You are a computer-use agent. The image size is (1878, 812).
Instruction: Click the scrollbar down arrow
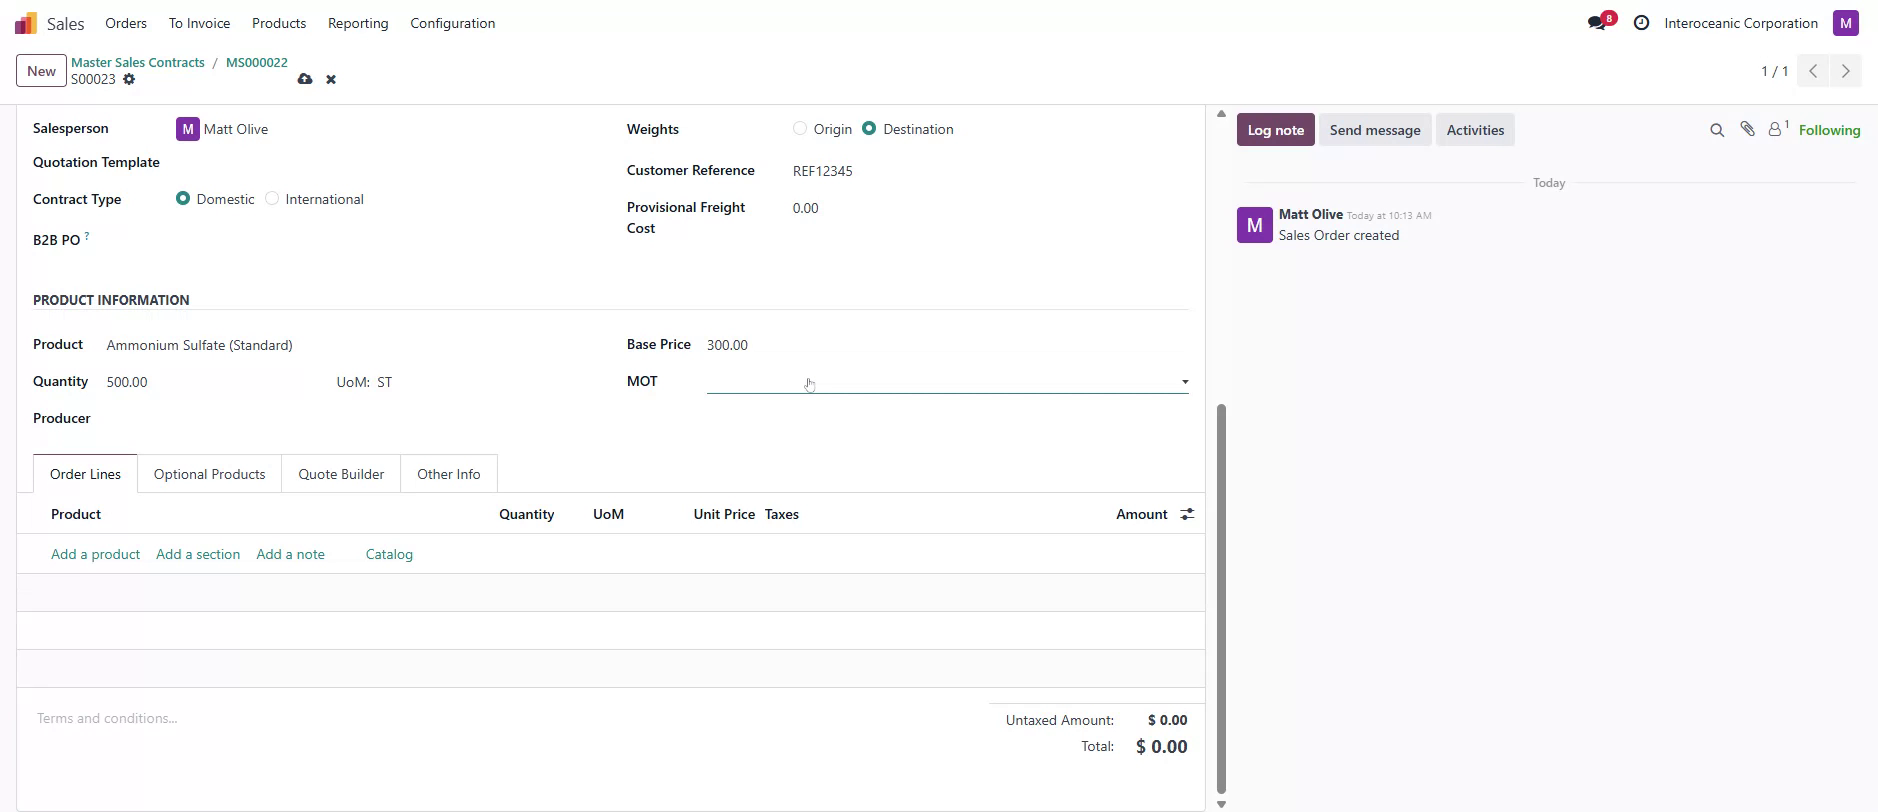(1221, 803)
